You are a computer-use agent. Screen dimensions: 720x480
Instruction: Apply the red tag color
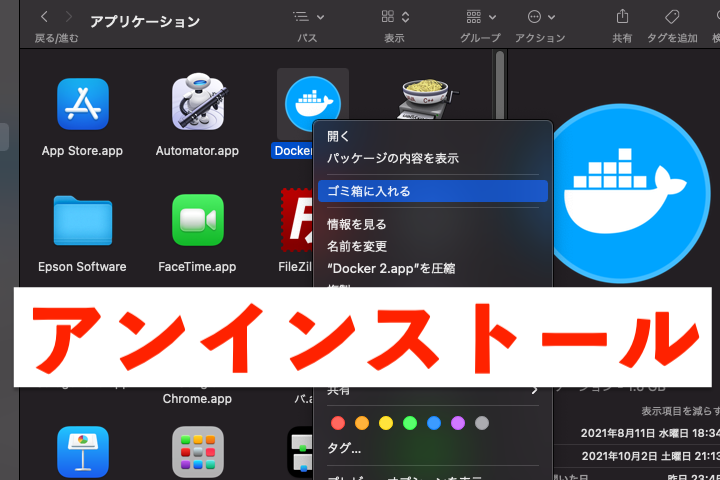338,423
